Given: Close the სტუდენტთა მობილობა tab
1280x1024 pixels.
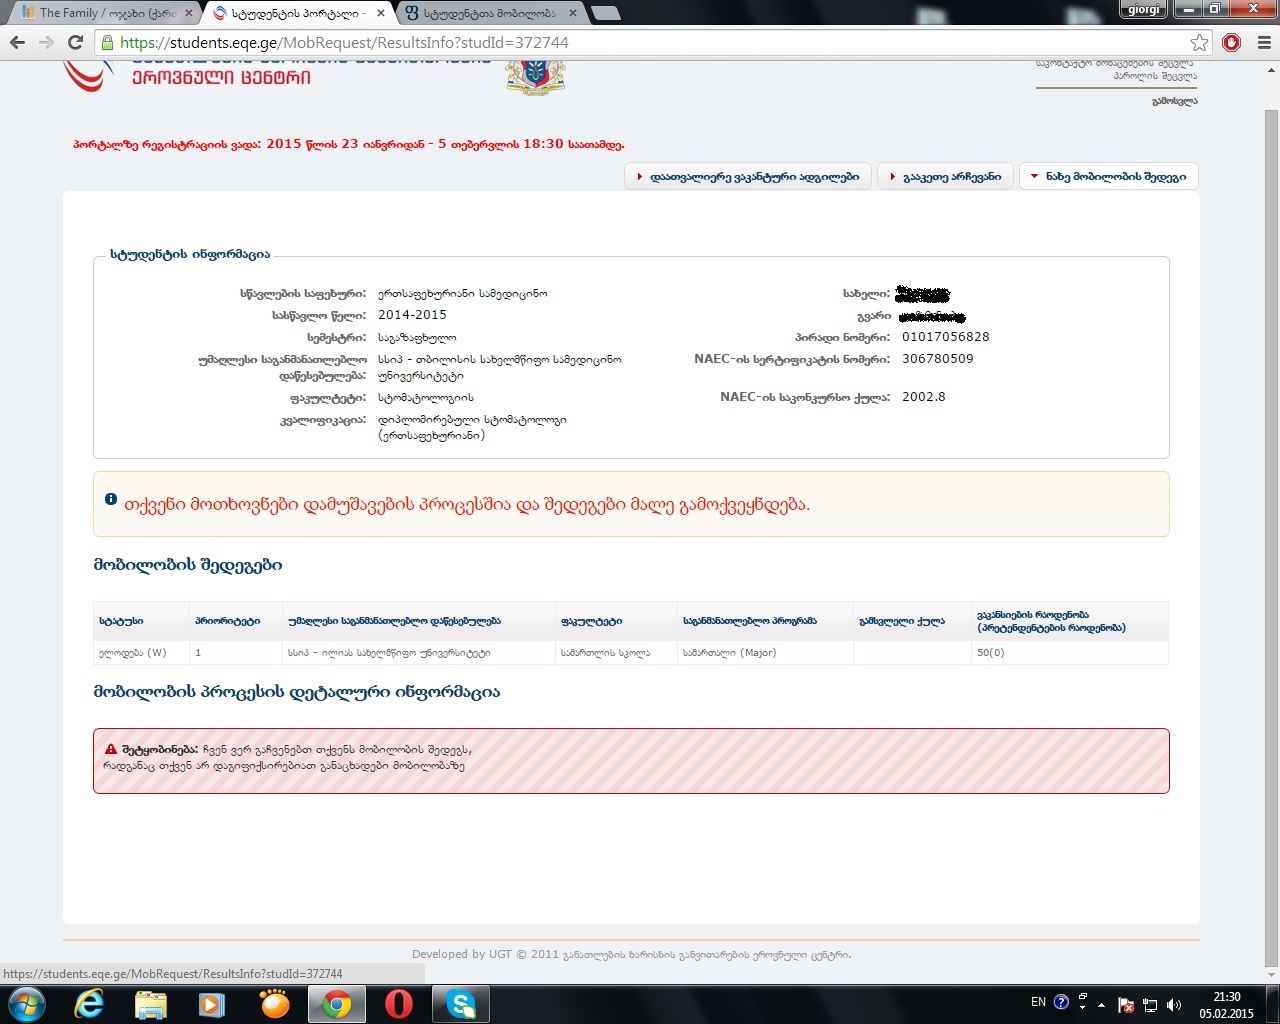Looking at the screenshot, I should pyautogui.click(x=573, y=13).
